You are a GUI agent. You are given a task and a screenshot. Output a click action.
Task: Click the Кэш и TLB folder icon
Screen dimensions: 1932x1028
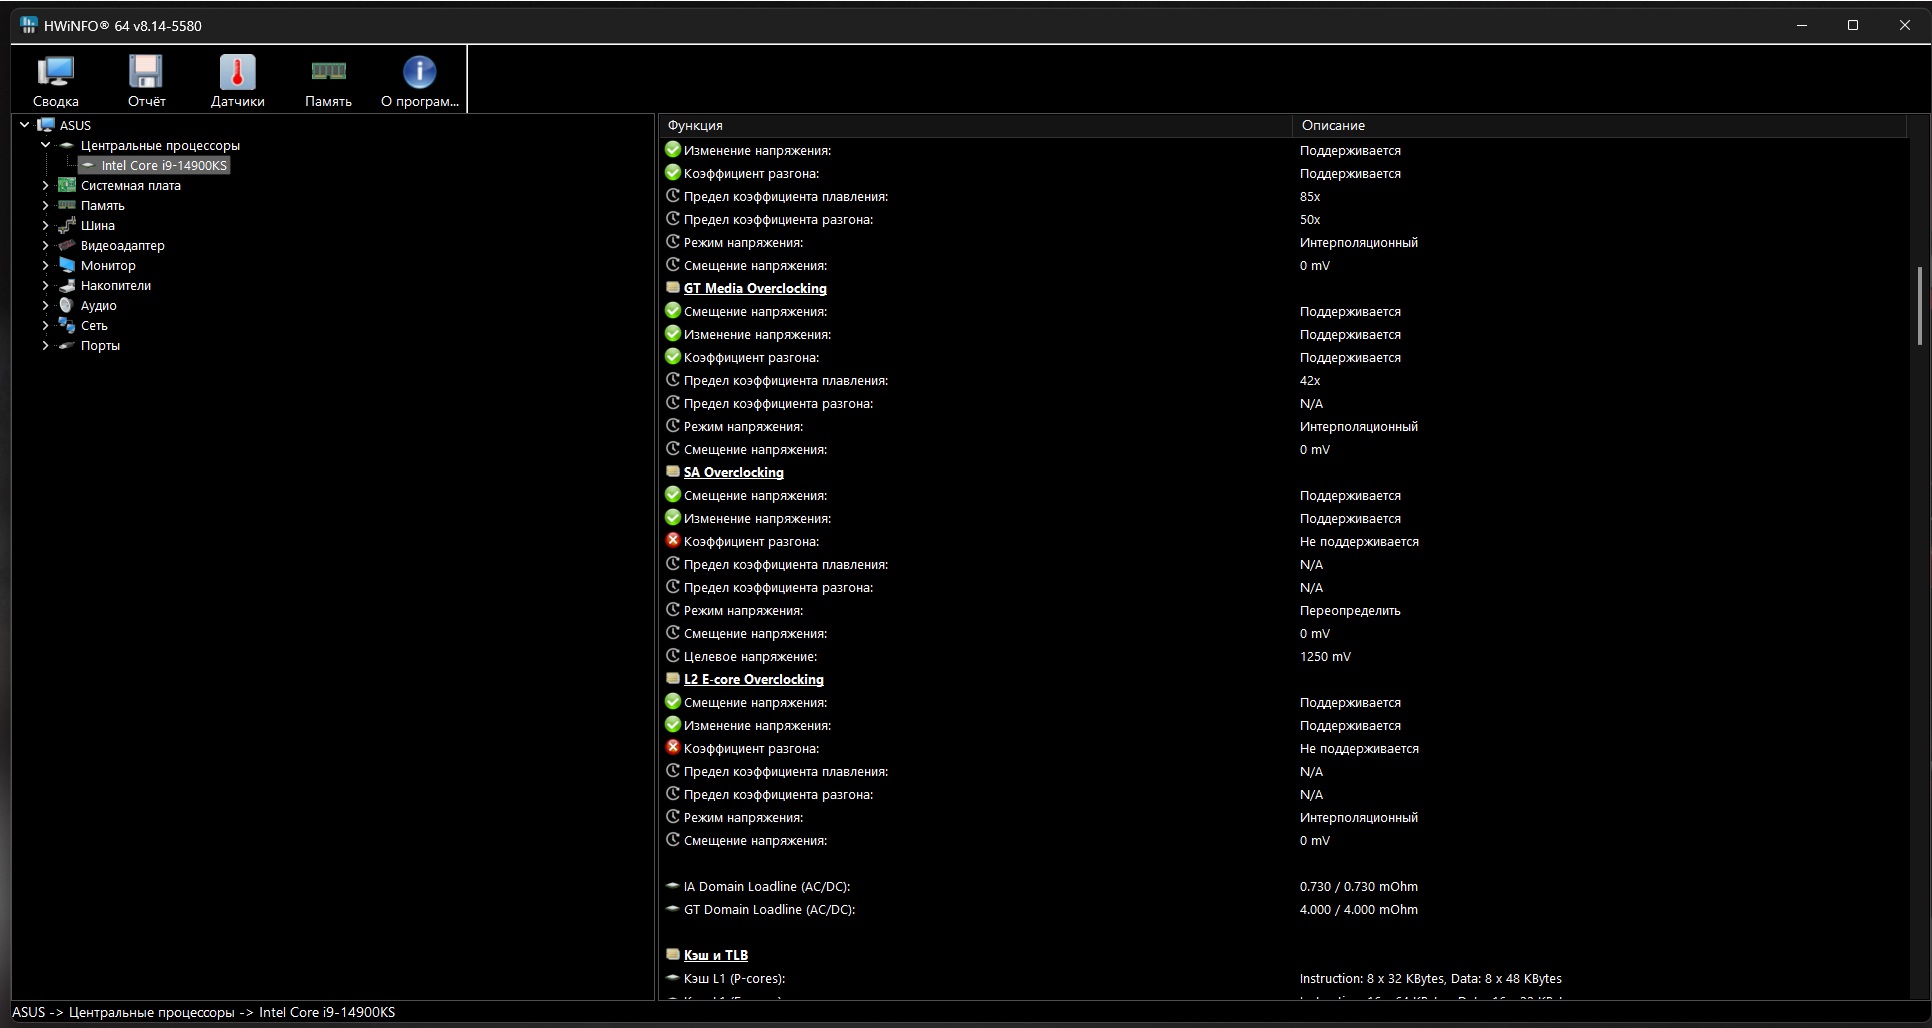tap(673, 955)
